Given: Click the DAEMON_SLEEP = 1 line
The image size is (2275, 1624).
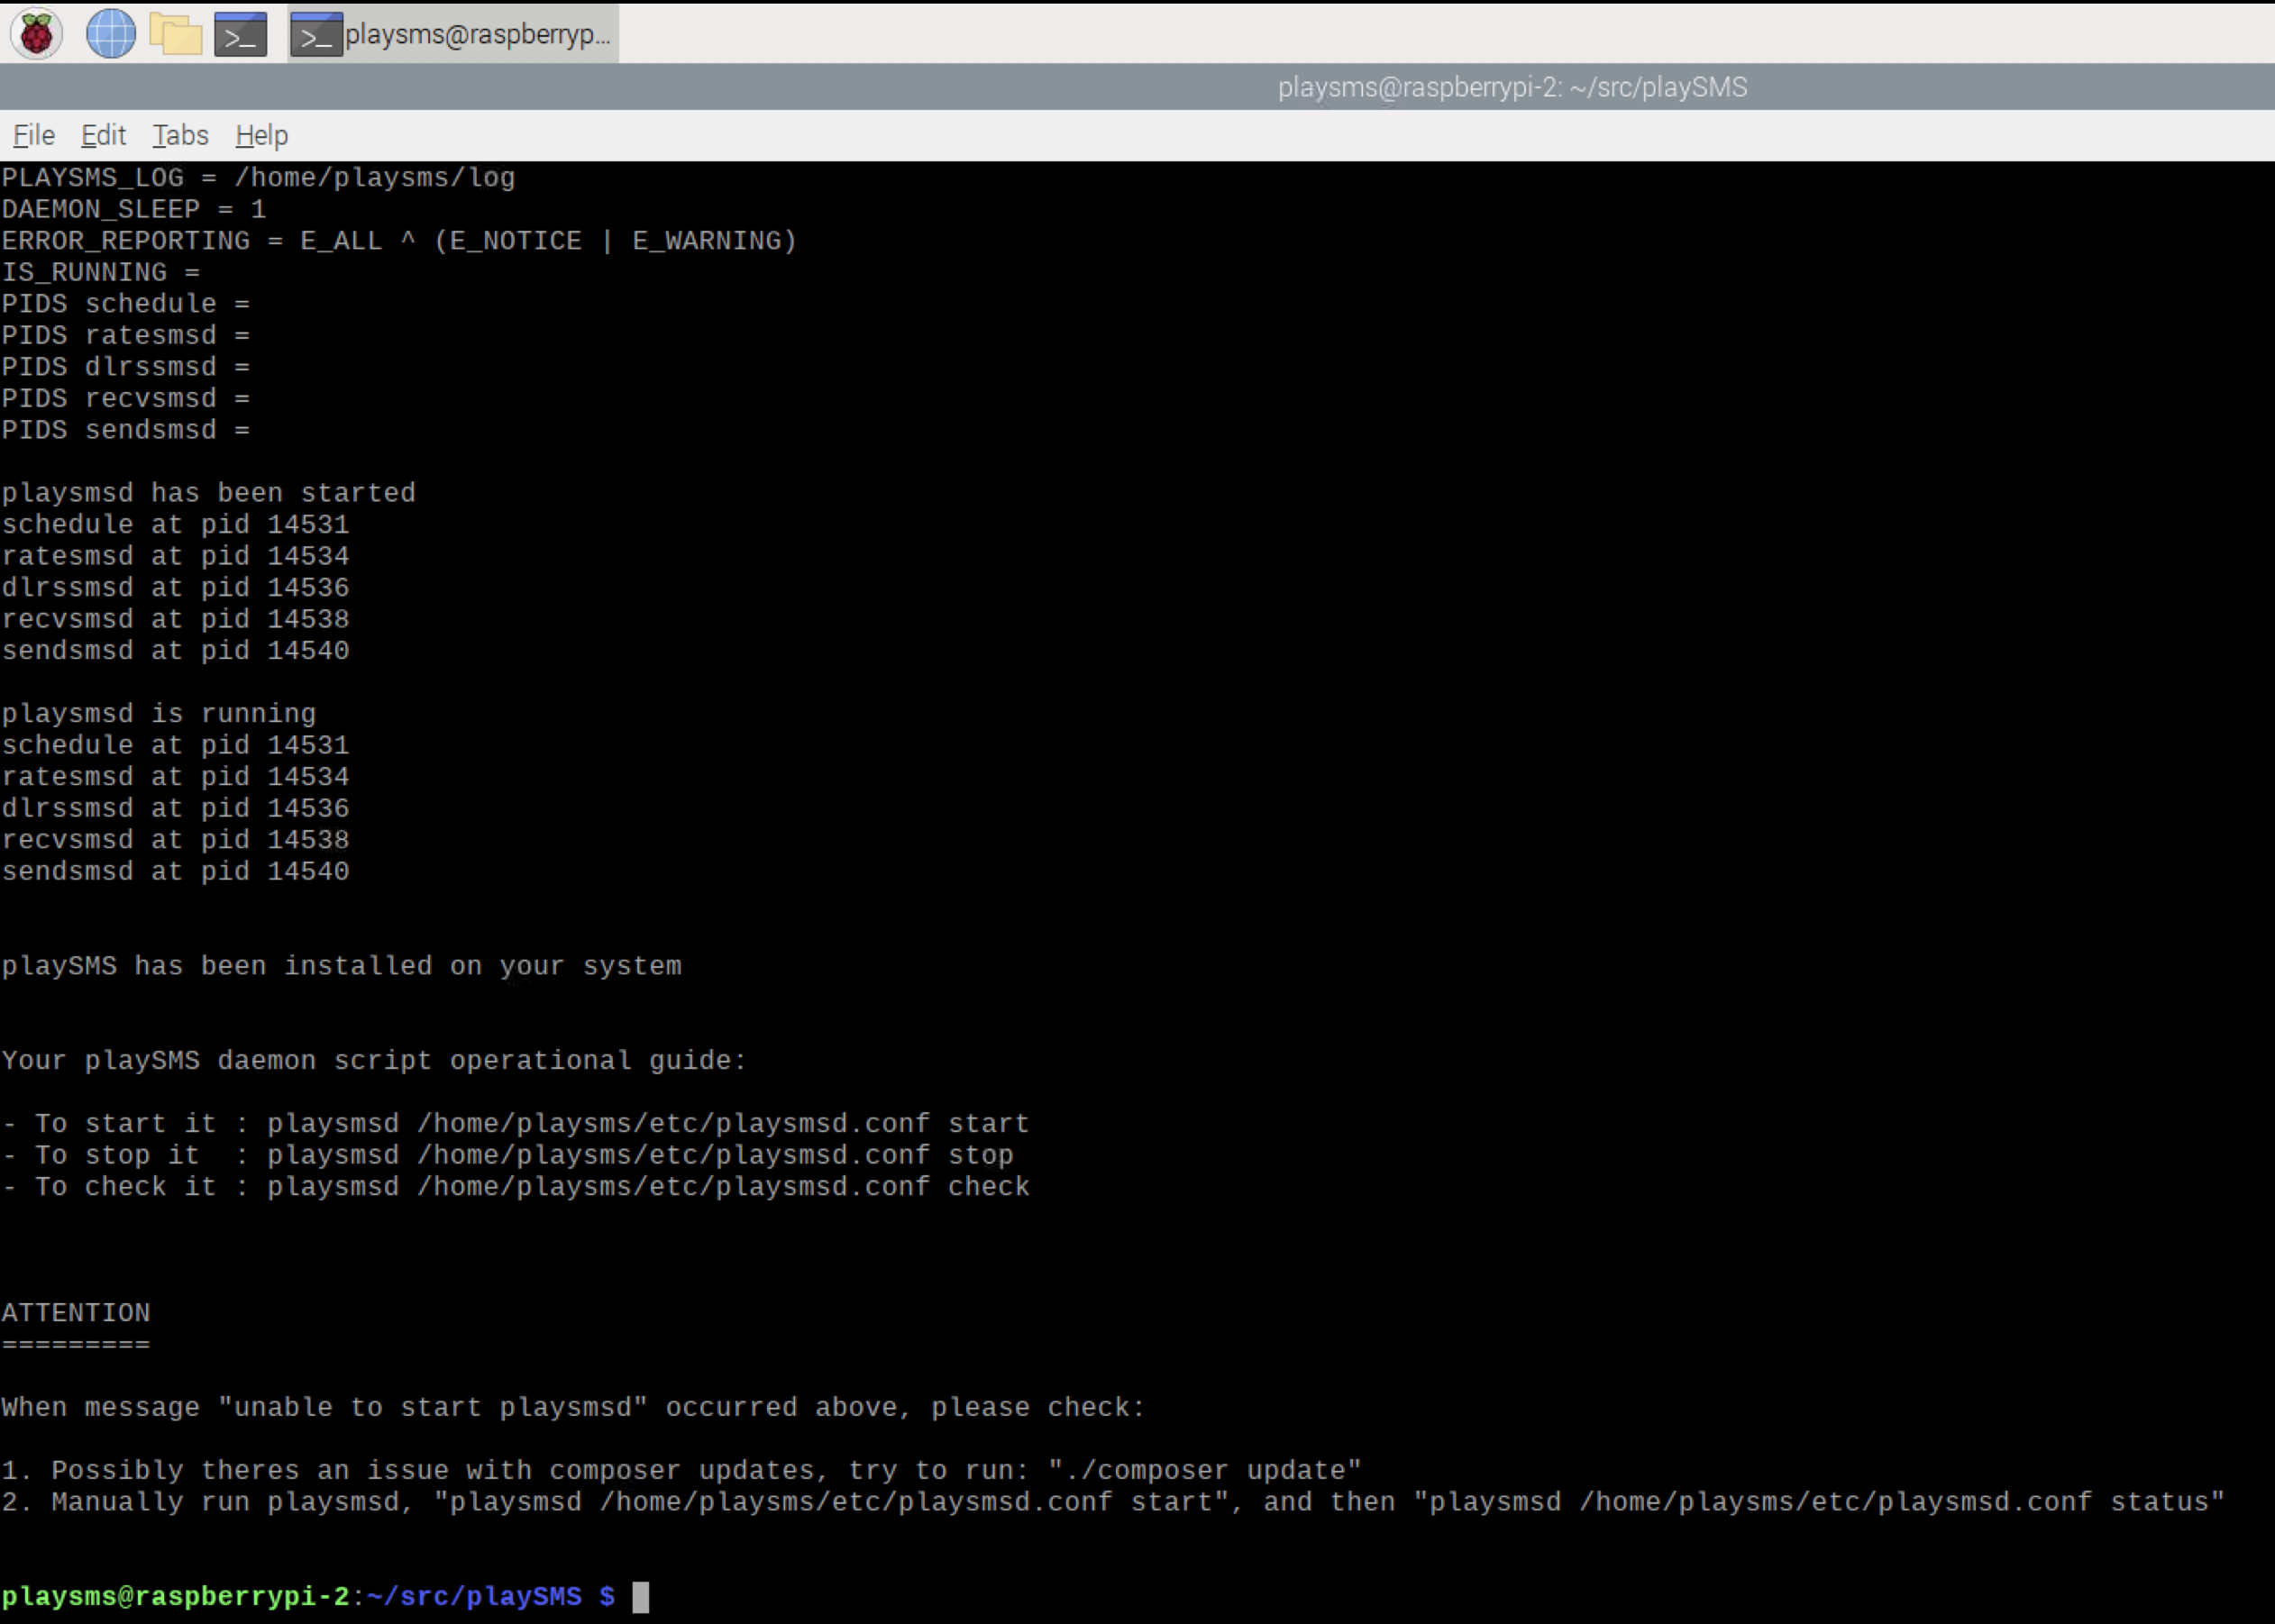Looking at the screenshot, I should tap(134, 209).
